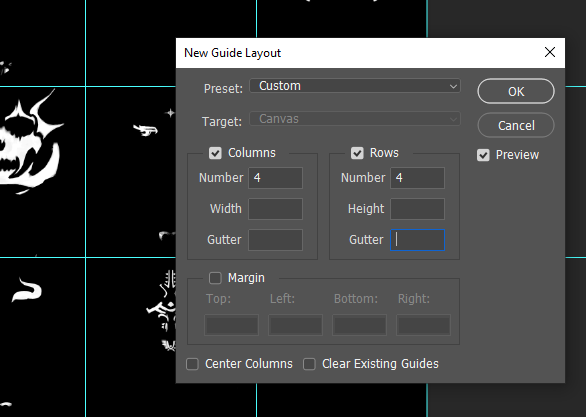Image resolution: width=586 pixels, height=417 pixels.
Task: Focus the Rows Height field
Action: pos(417,209)
